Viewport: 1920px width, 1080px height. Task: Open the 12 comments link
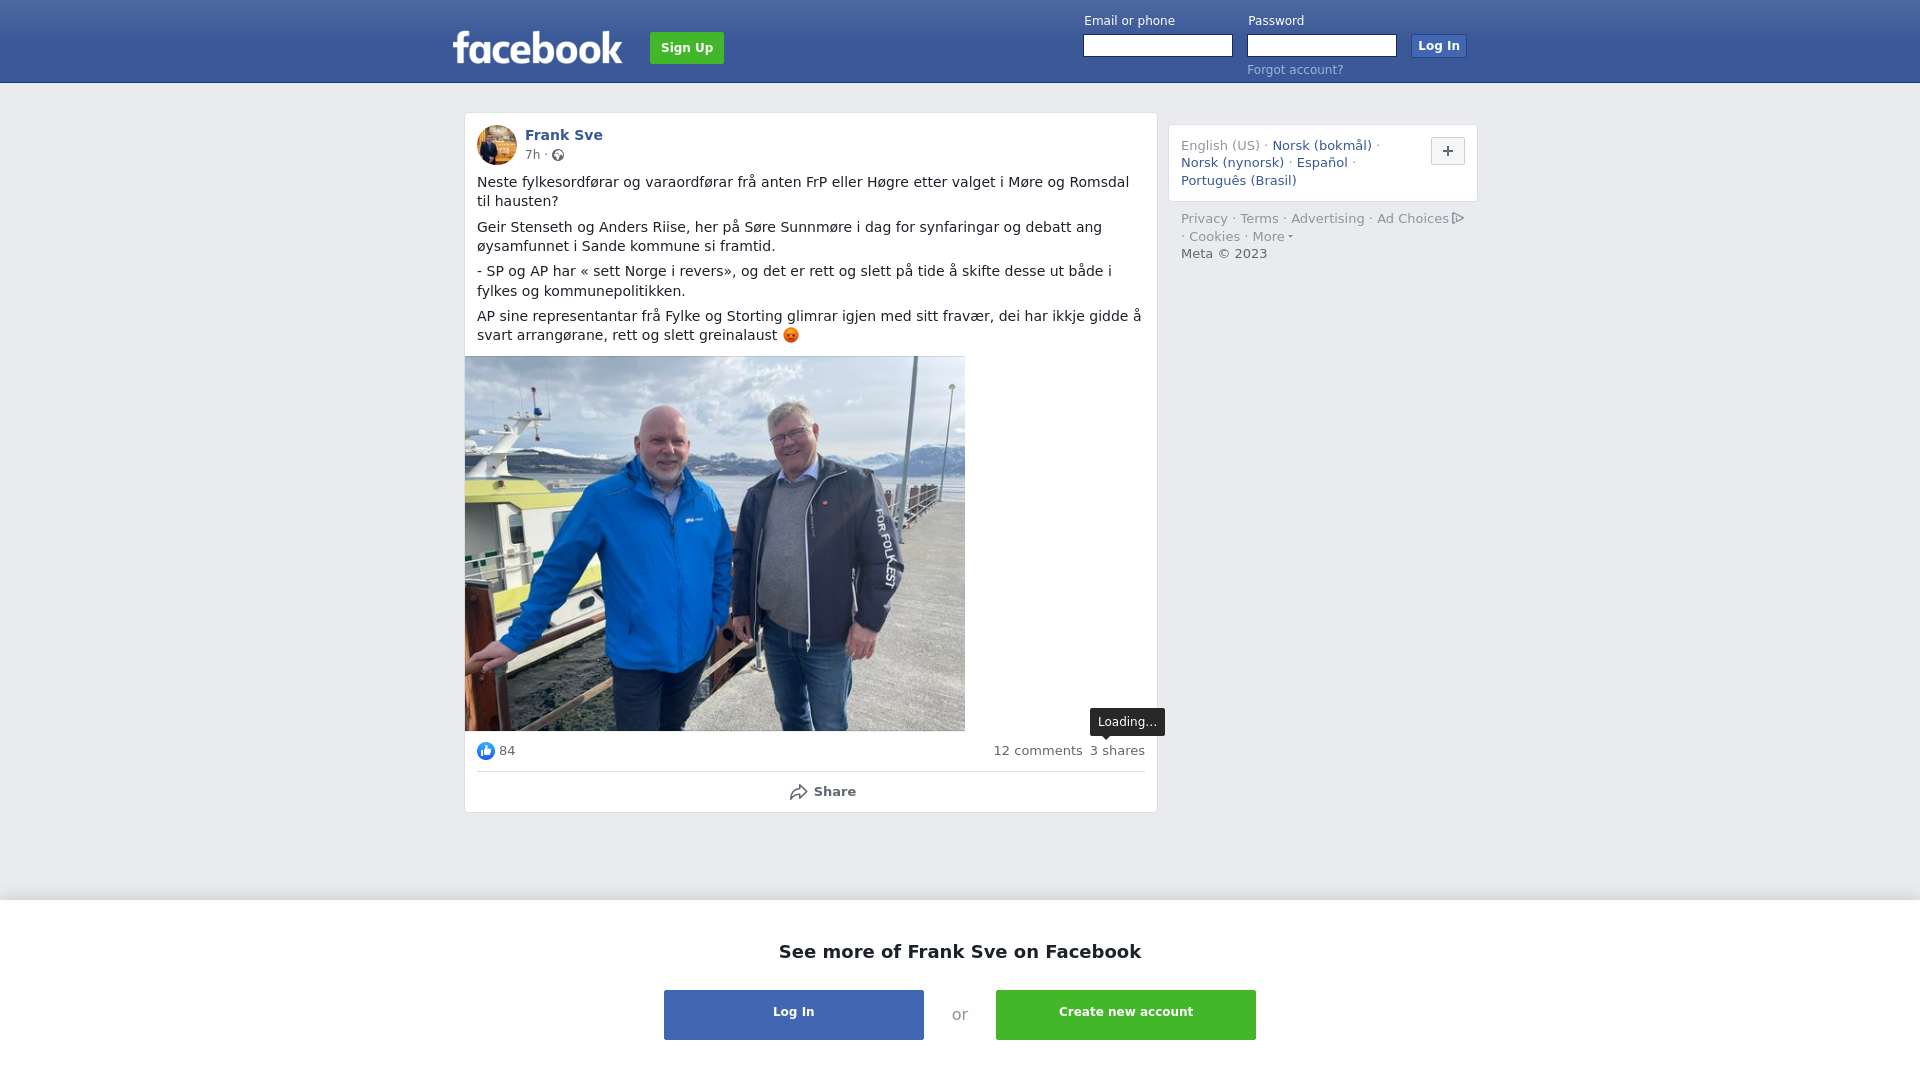[1038, 751]
